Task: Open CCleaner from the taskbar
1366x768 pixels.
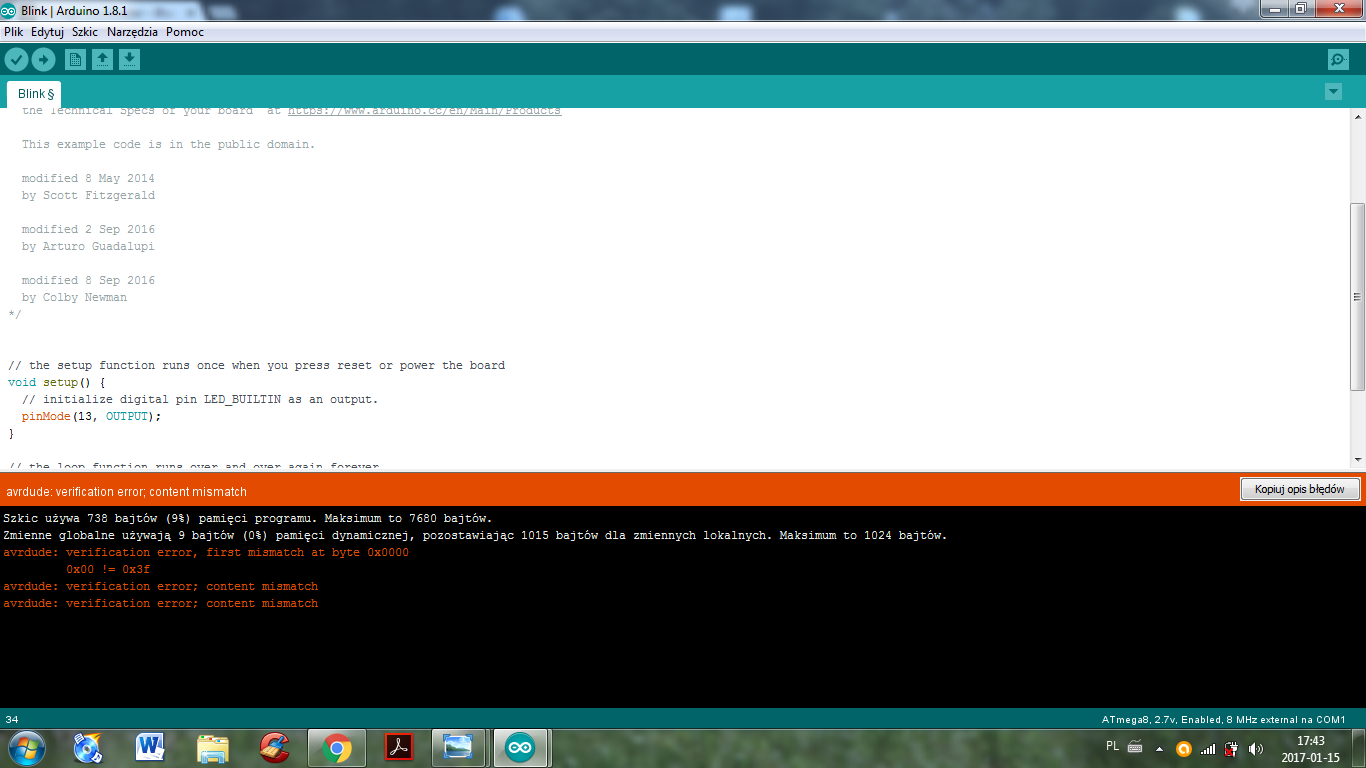Action: coord(274,747)
